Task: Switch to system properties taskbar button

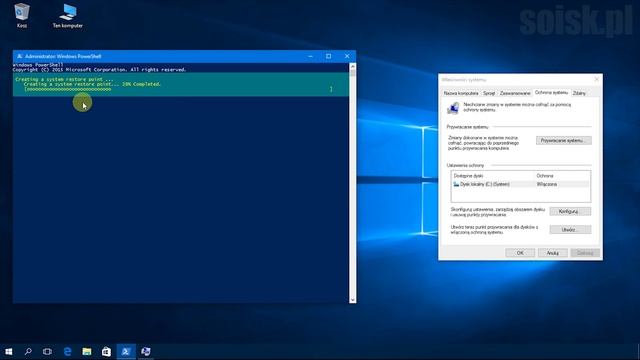Action: pos(146,351)
